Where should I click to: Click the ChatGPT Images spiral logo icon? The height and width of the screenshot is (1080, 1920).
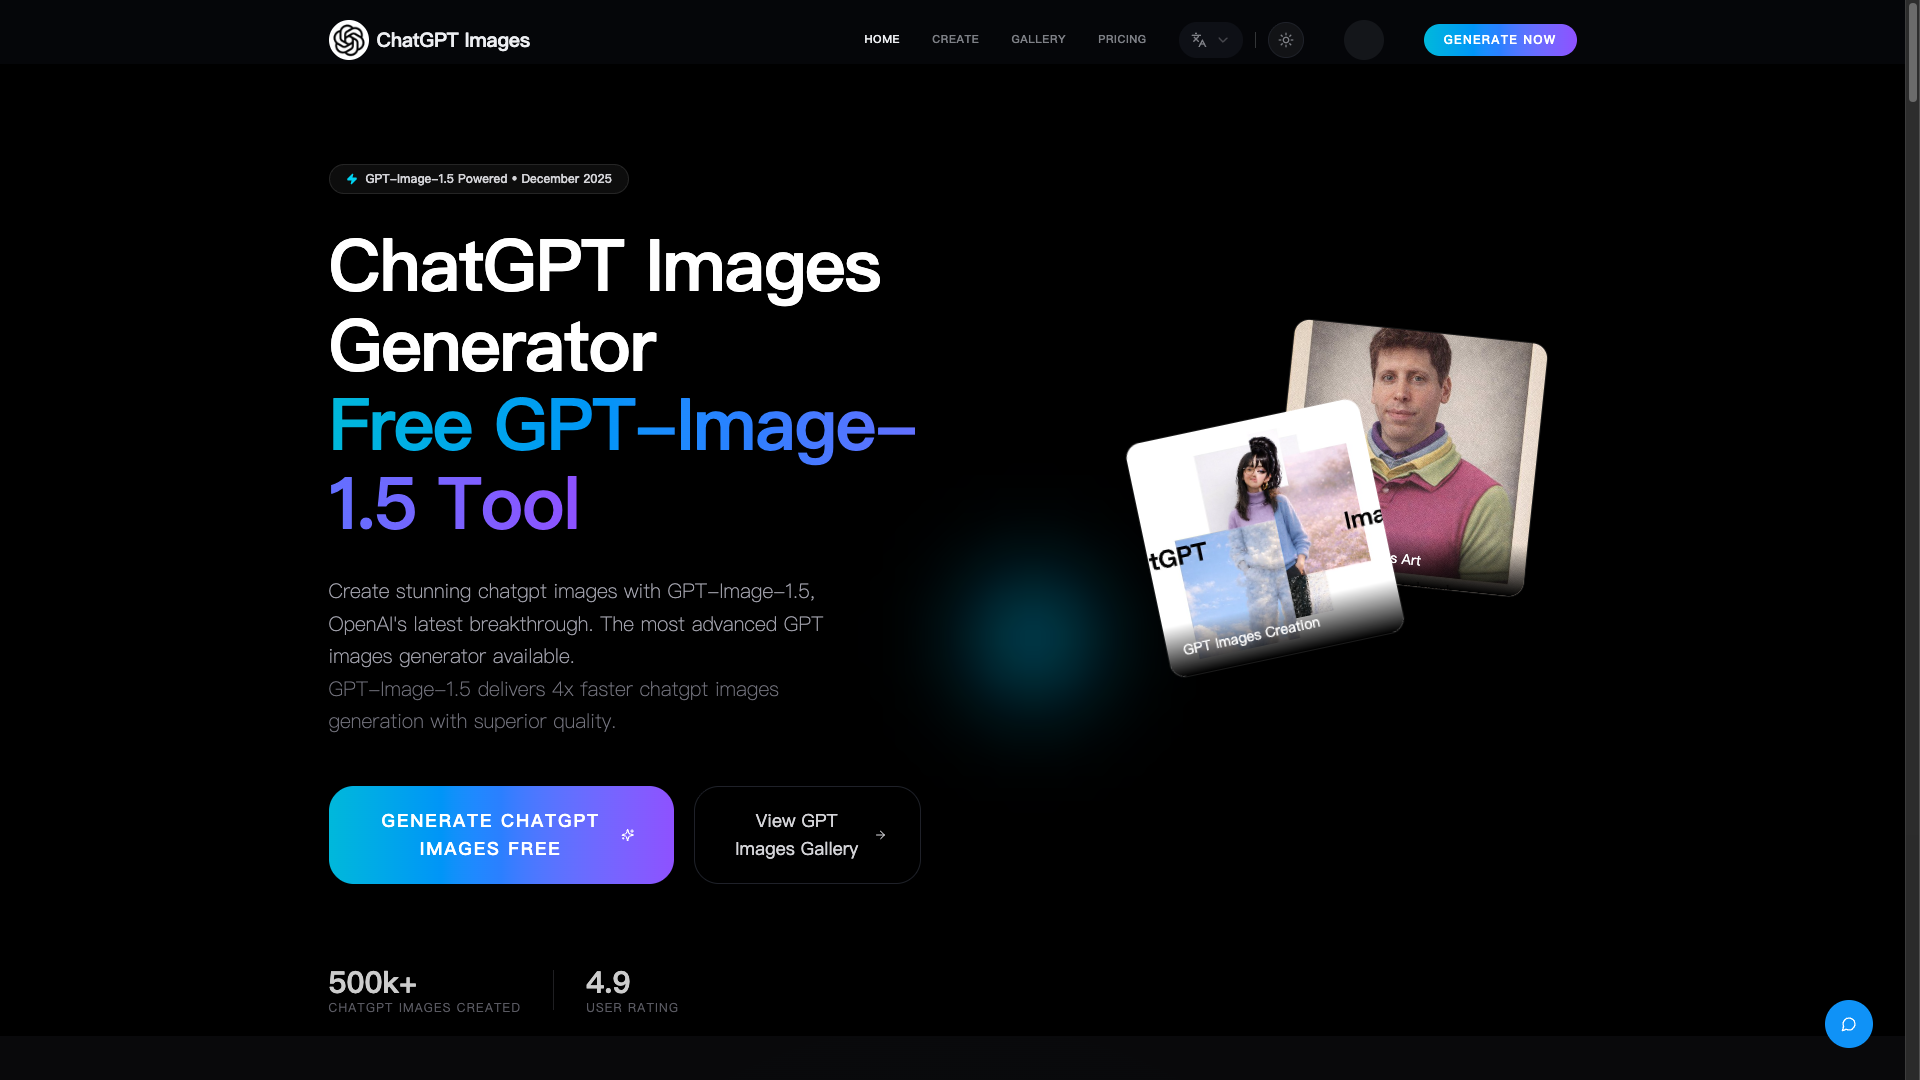point(348,40)
